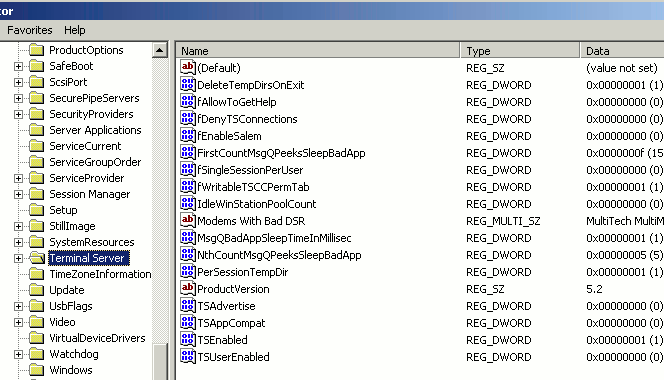The width and height of the screenshot is (664, 380).
Task: Click the ServiceCurrent folder icon
Action: 37,146
